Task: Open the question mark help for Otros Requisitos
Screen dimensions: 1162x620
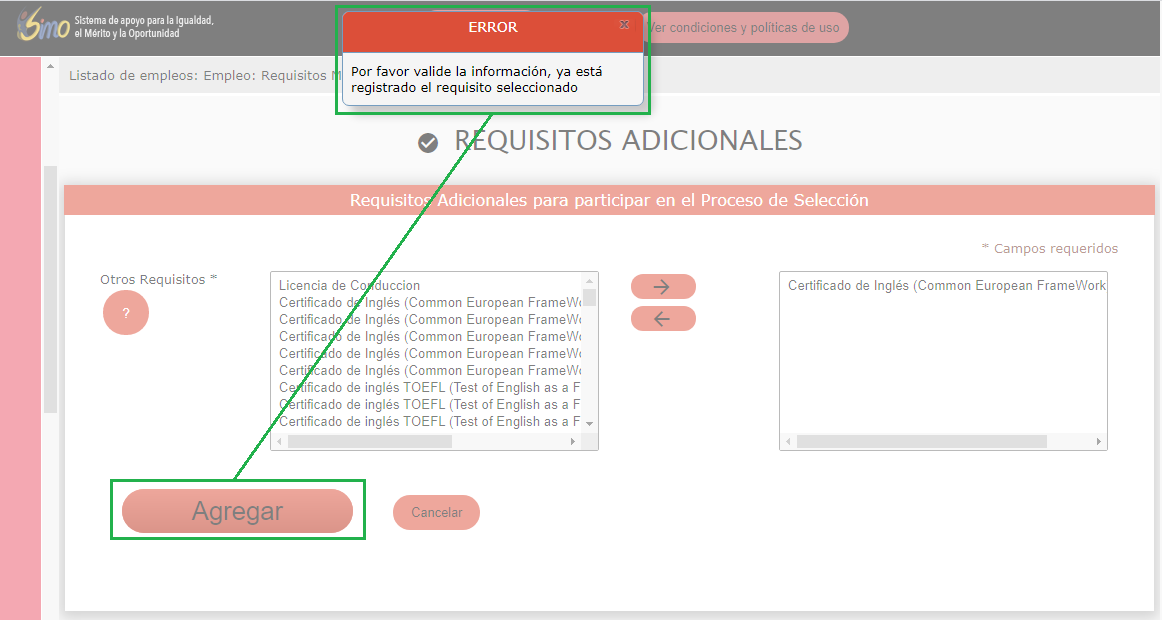Action: 126,313
